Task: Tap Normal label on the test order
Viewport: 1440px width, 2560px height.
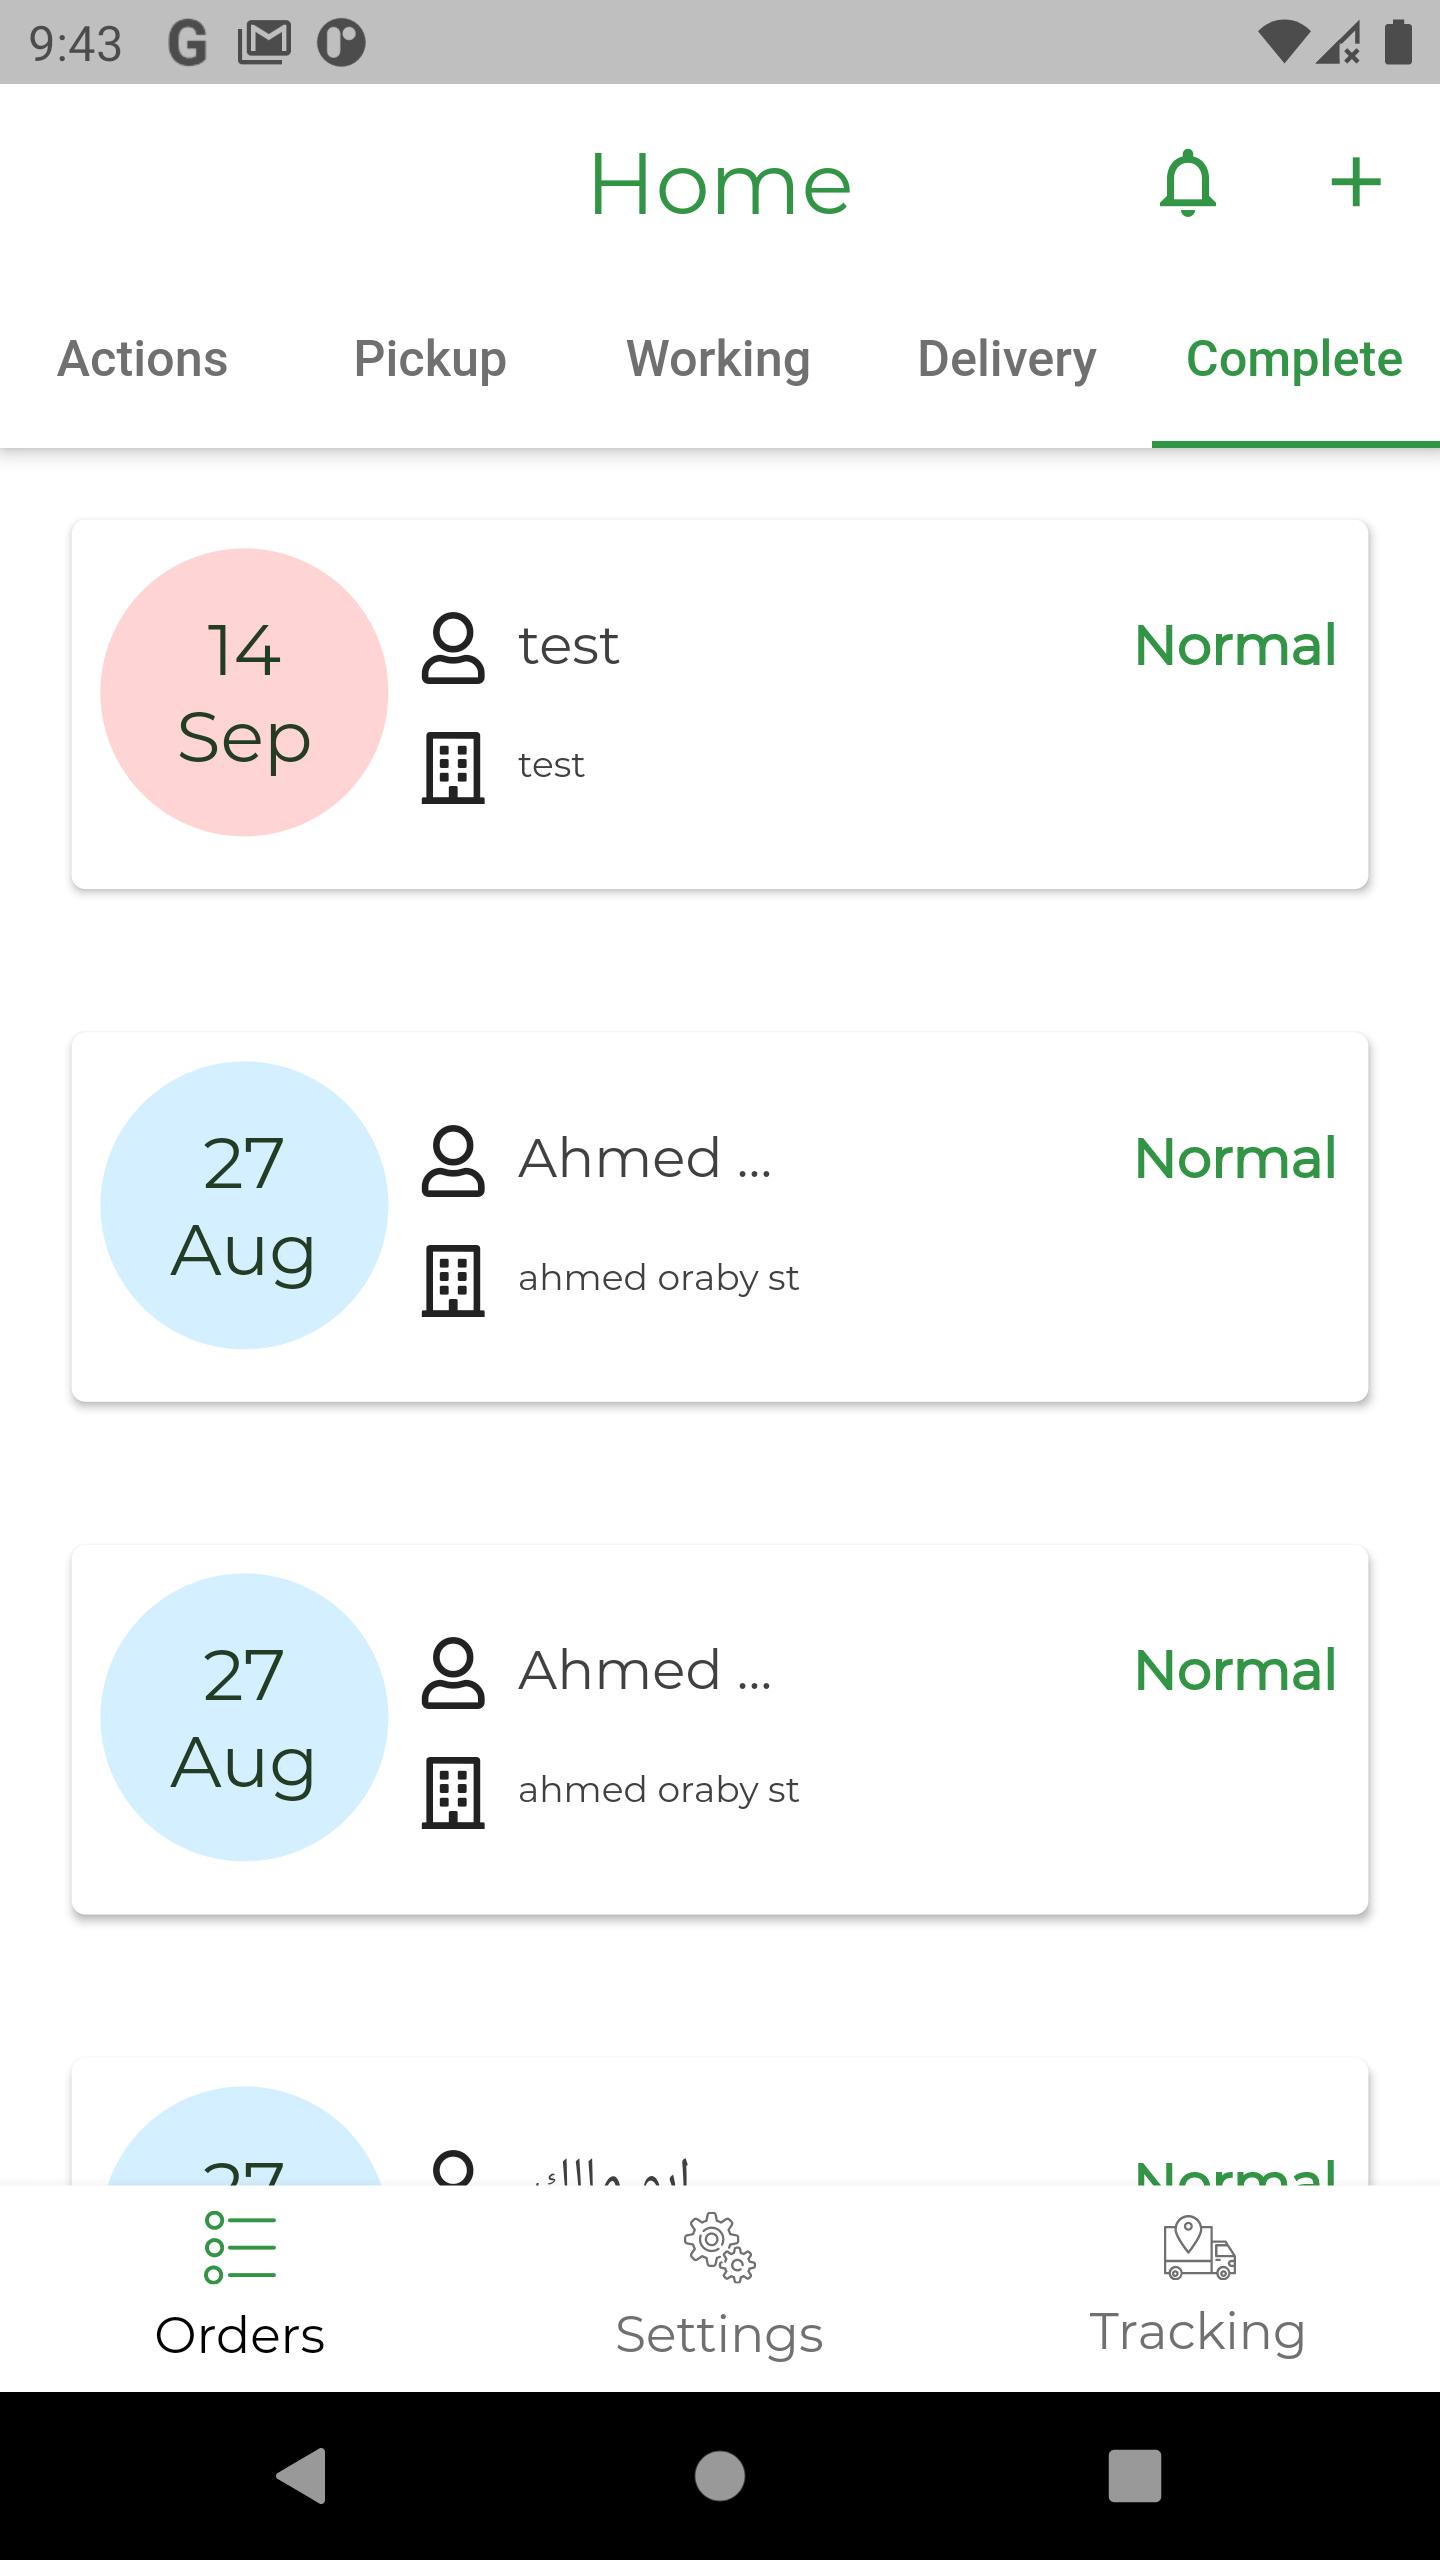Action: (1236, 645)
